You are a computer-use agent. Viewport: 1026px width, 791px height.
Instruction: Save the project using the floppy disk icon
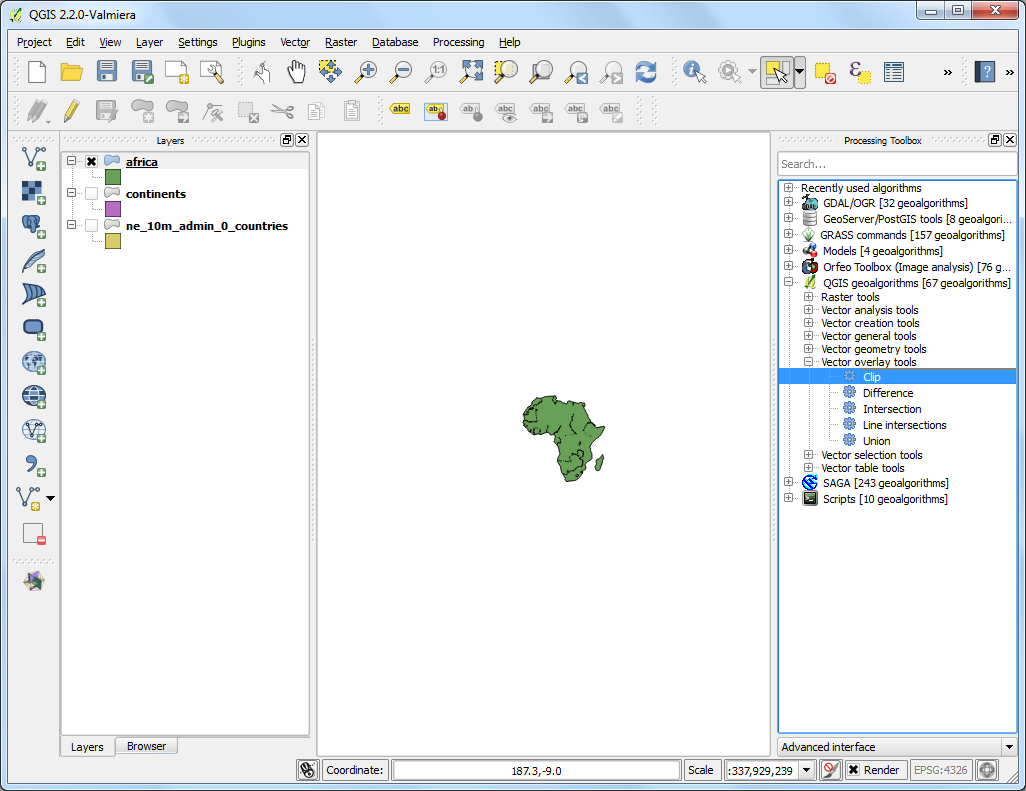107,71
